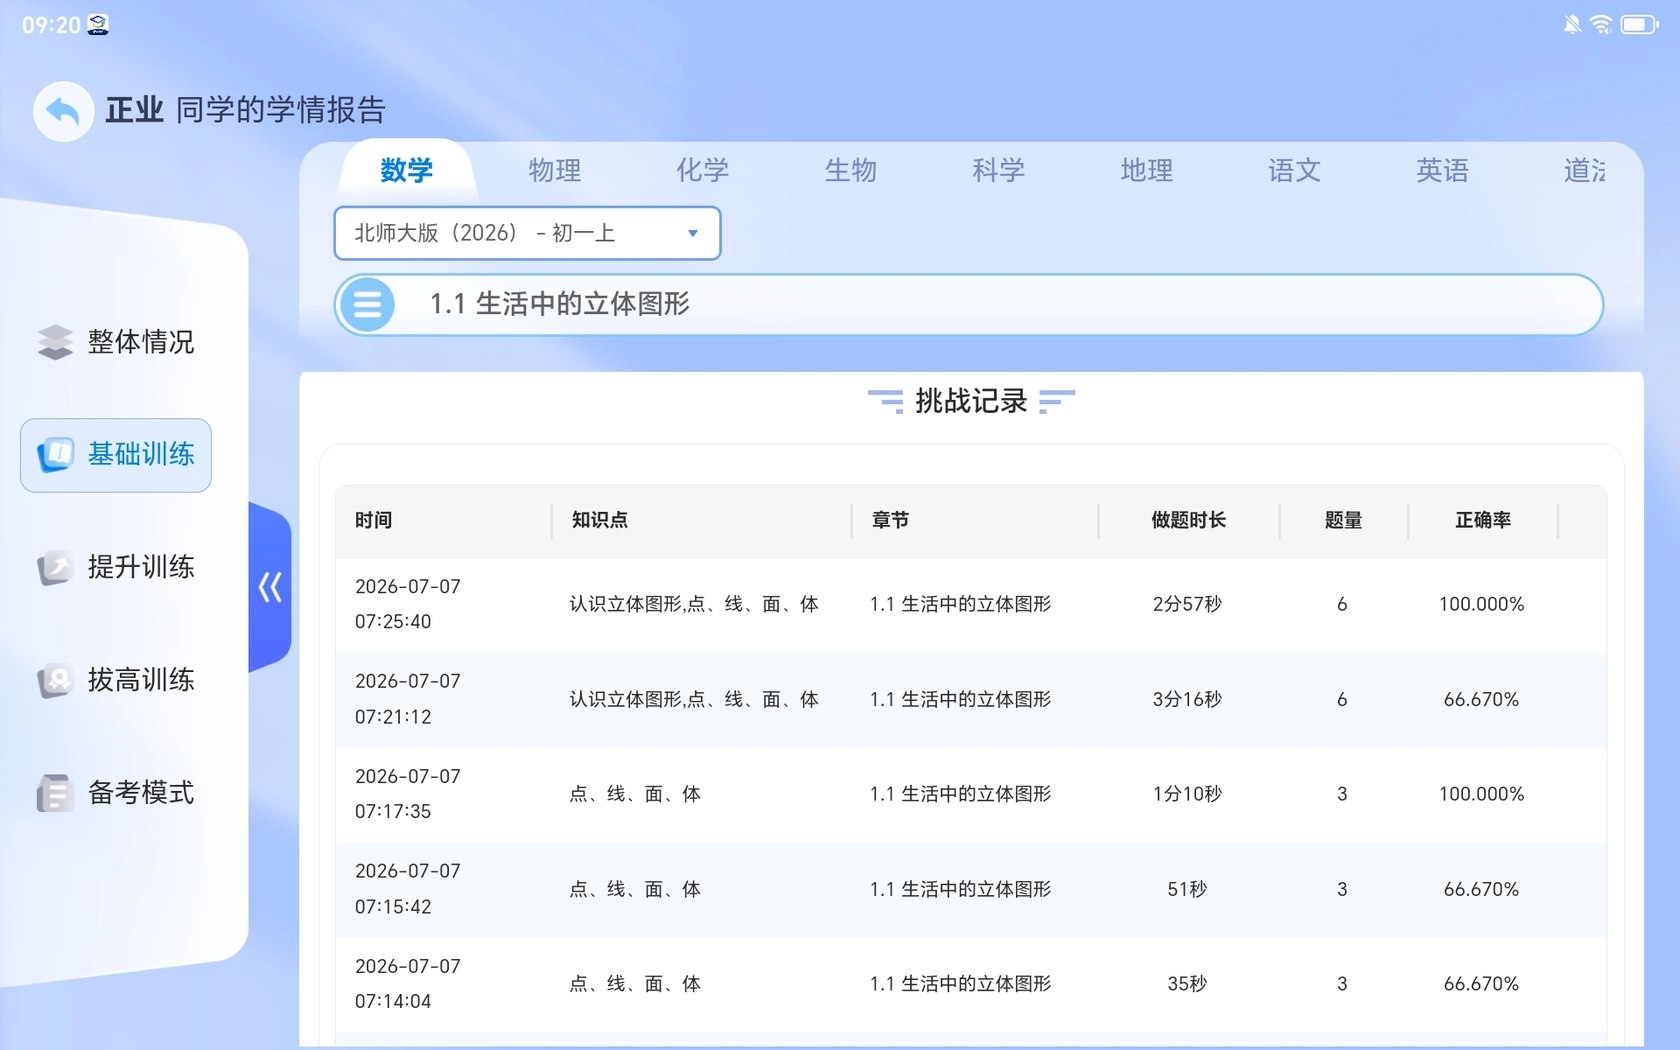Viewport: 1680px width, 1050px height.
Task: Click the 提升训练 sidebar icon
Action: (x=55, y=568)
